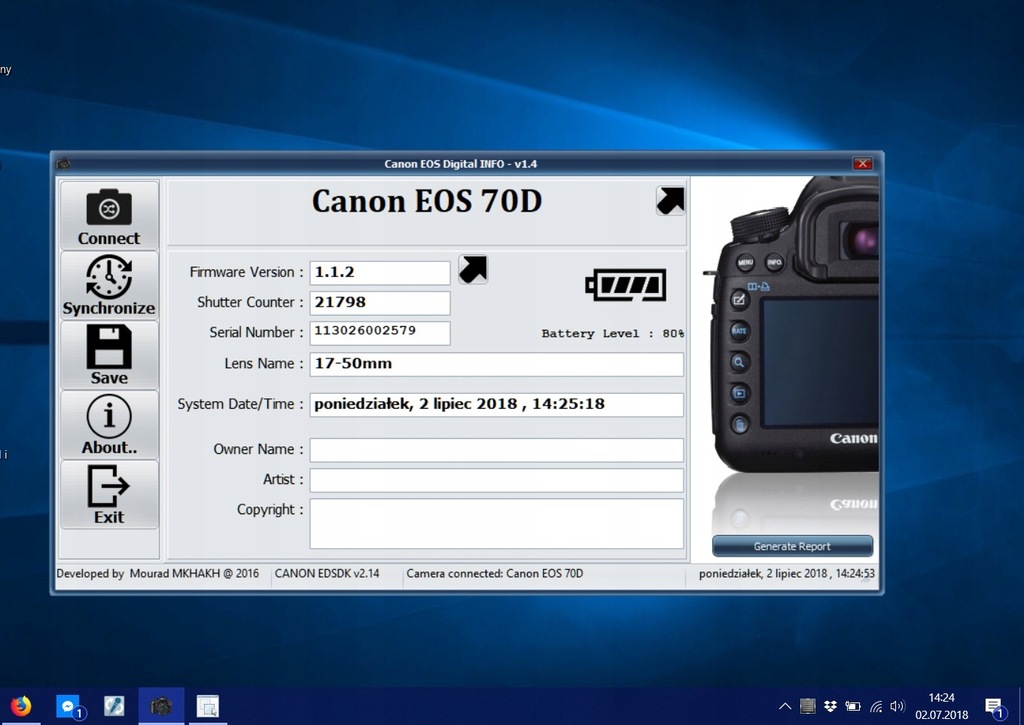Viewport: 1024px width, 725px height.
Task: Click the Artist input field
Action: click(x=496, y=480)
